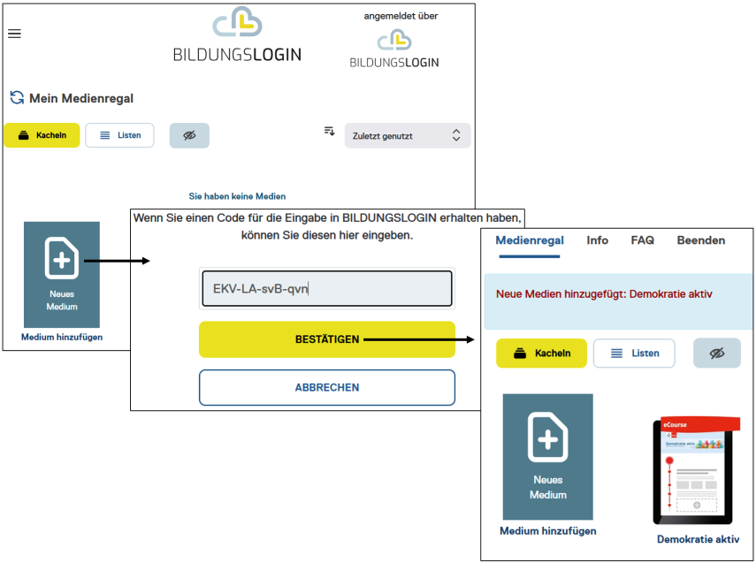756x563 pixels.
Task: Click the Neues Medium tile in left panel
Action: tap(62, 275)
